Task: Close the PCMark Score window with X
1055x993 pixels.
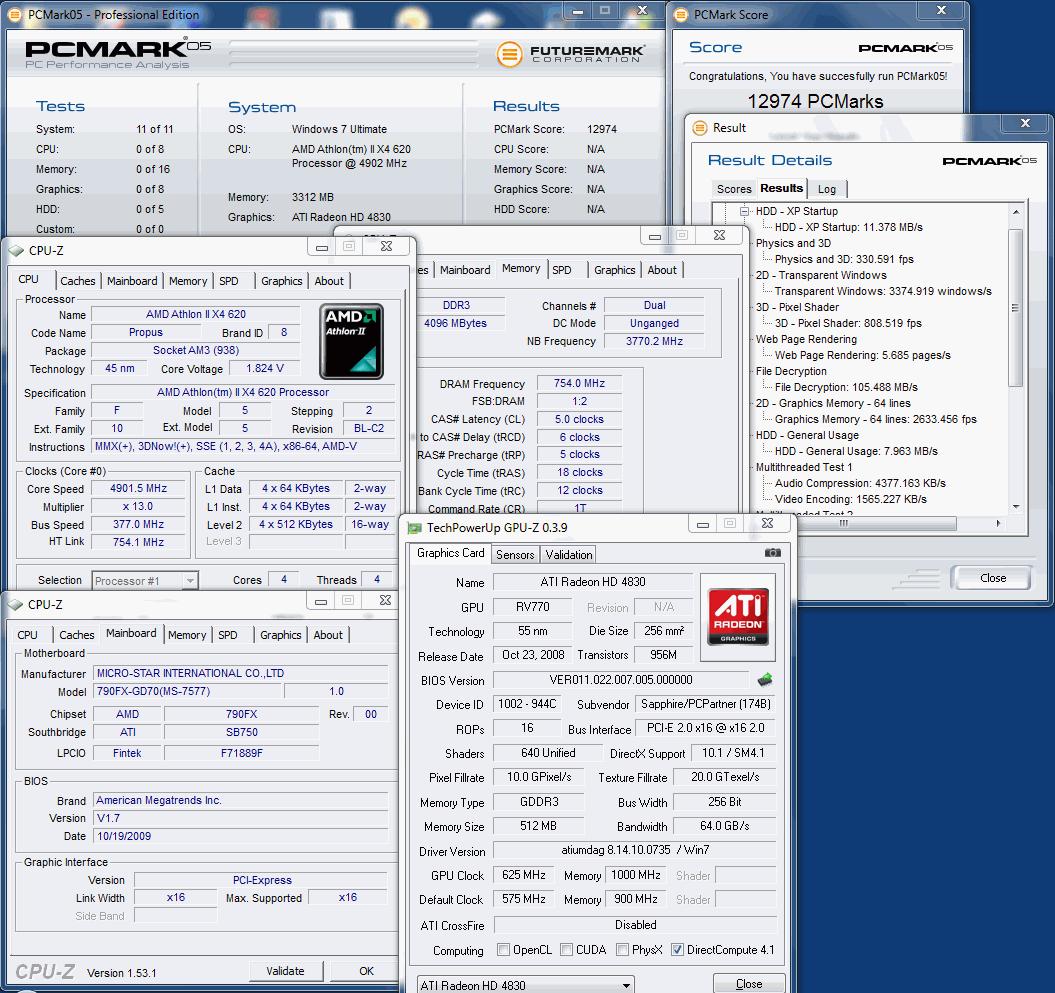Action: (x=941, y=10)
